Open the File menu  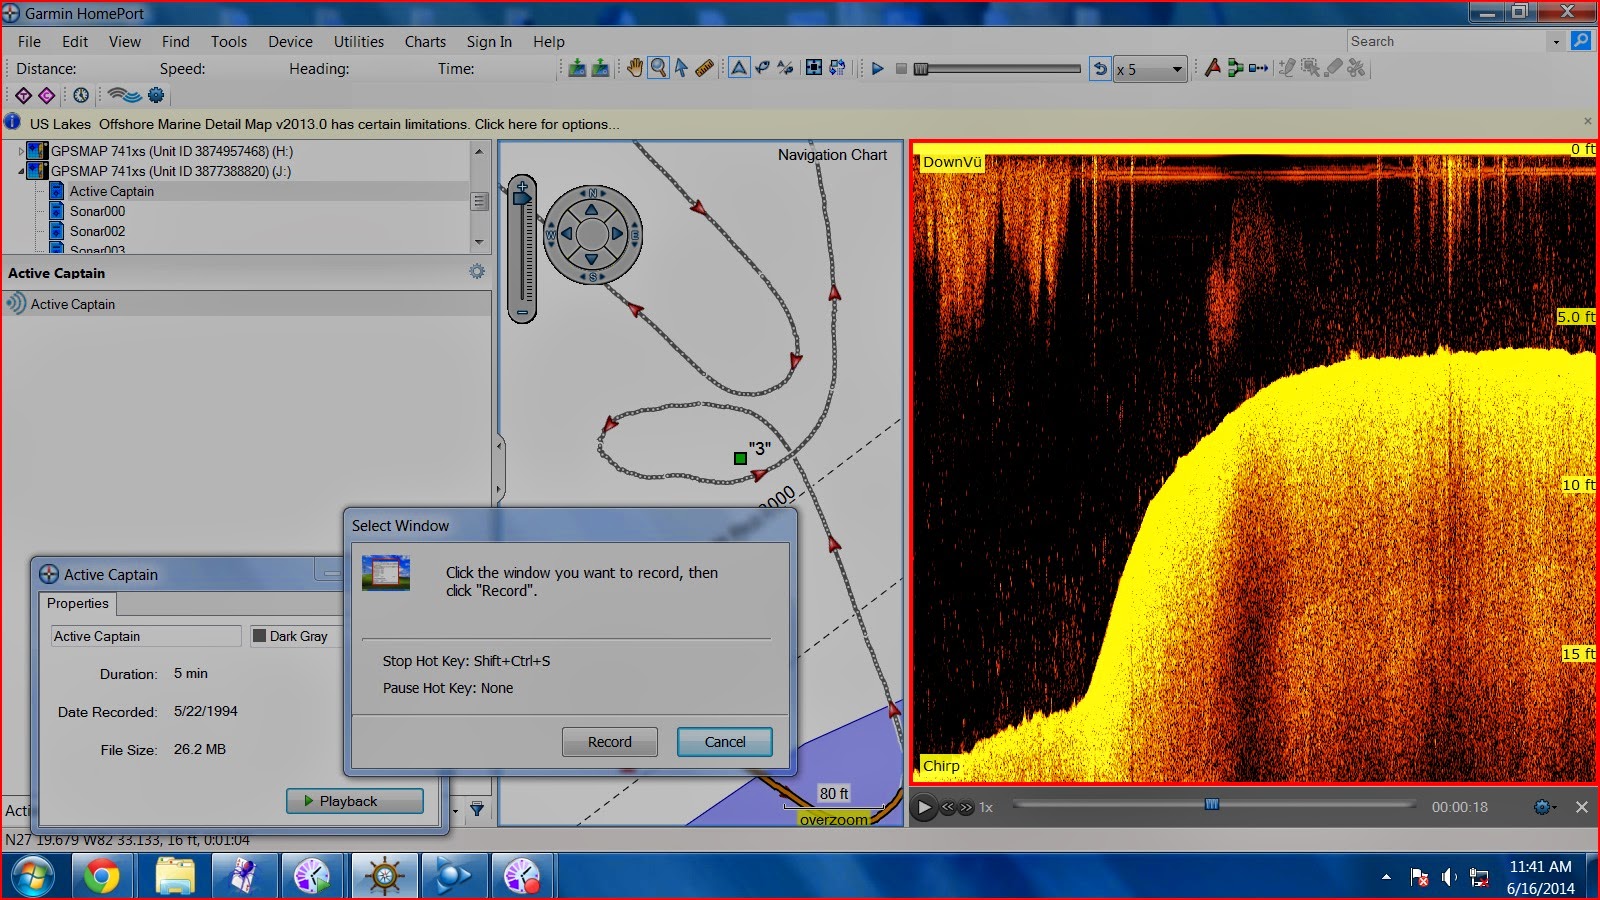click(x=29, y=41)
